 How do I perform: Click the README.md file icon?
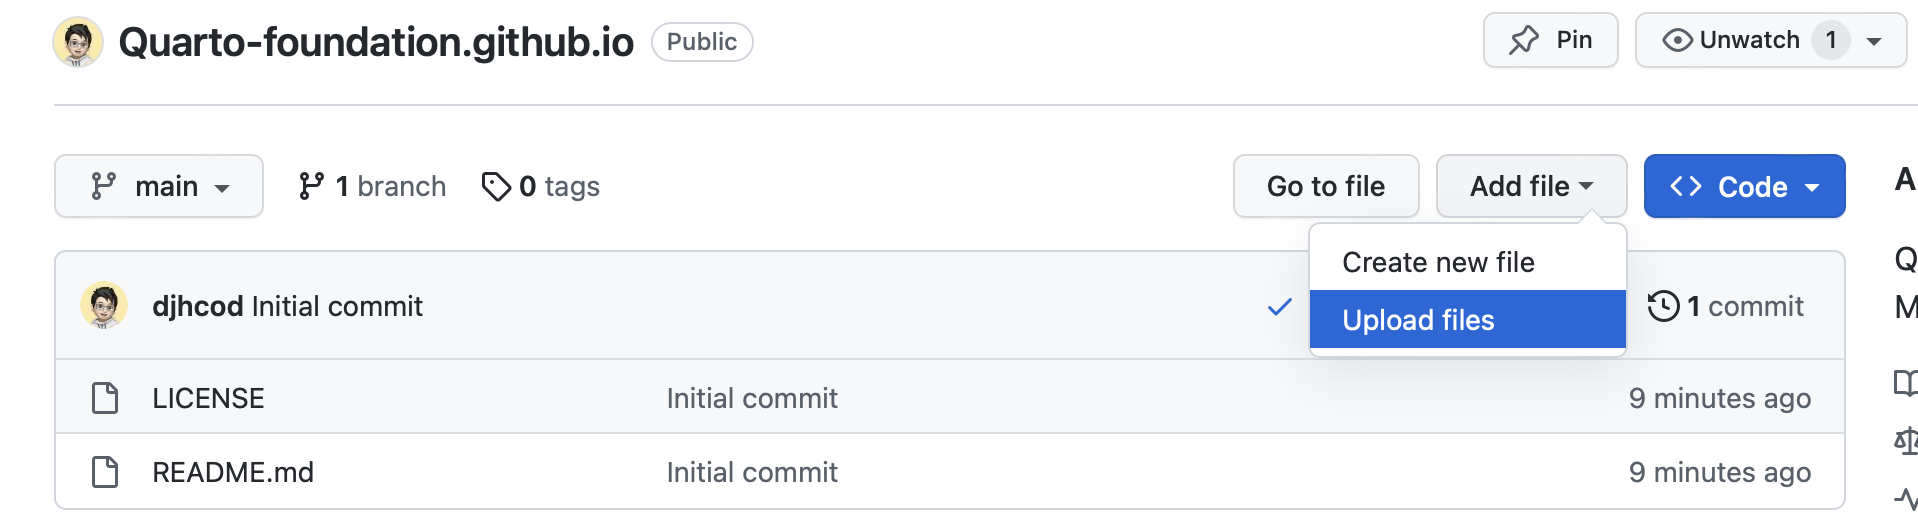click(105, 472)
